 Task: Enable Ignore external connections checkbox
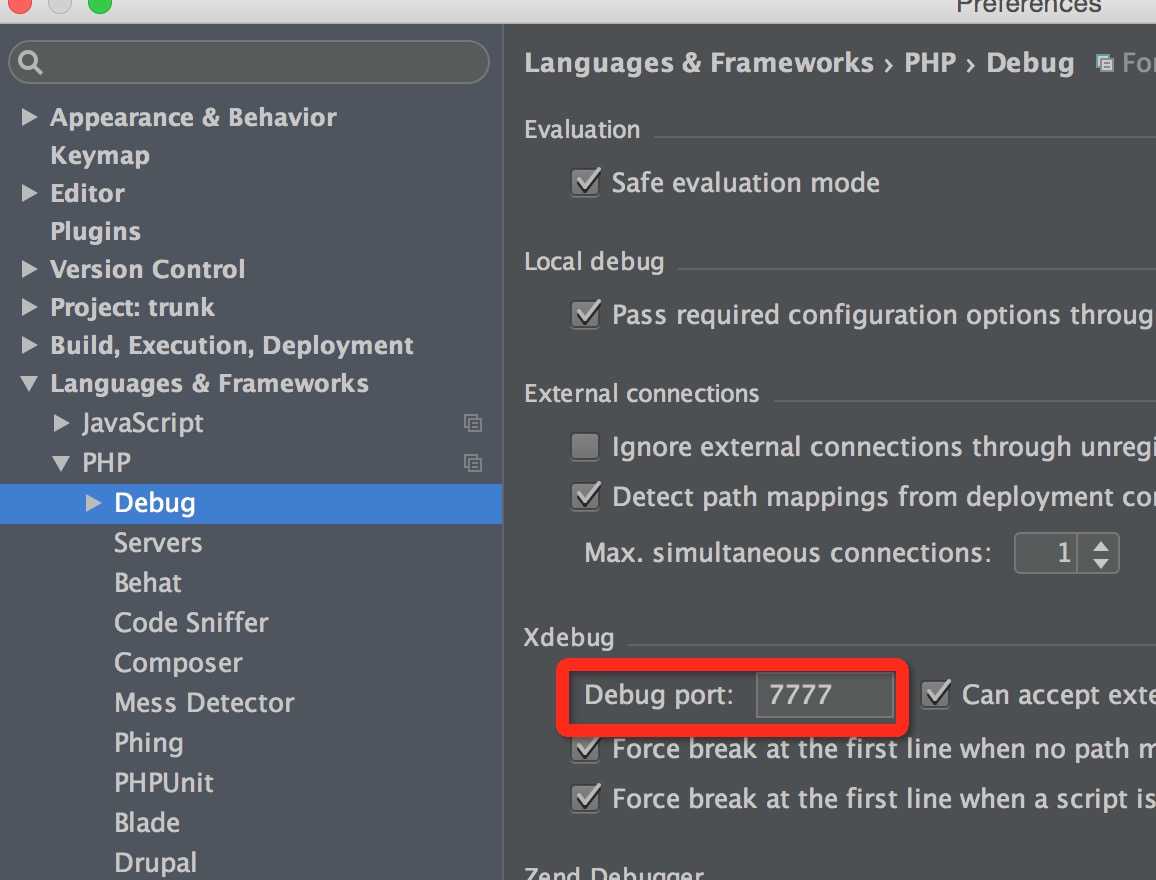[x=585, y=446]
